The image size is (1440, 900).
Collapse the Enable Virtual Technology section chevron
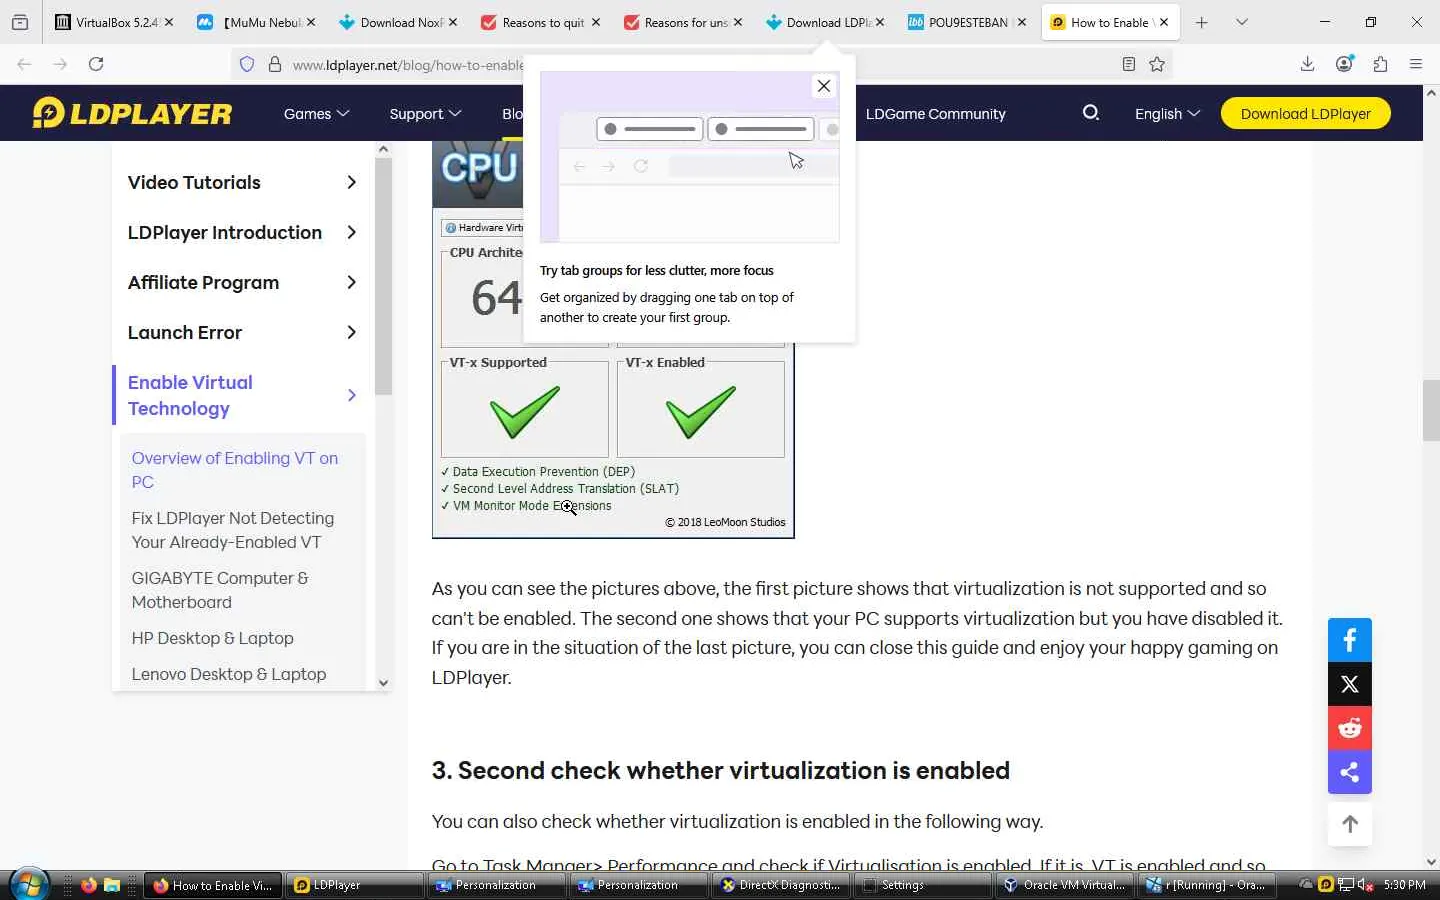click(351, 395)
